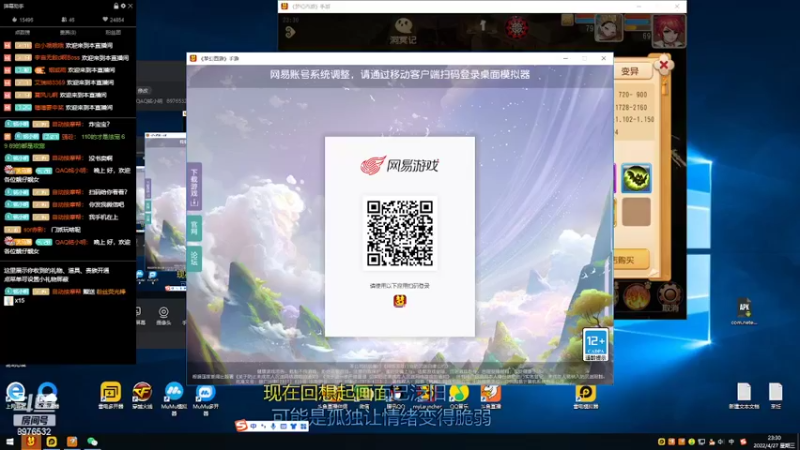Click the game icon in login window title bar
The image size is (800, 450).
[x=193, y=59]
